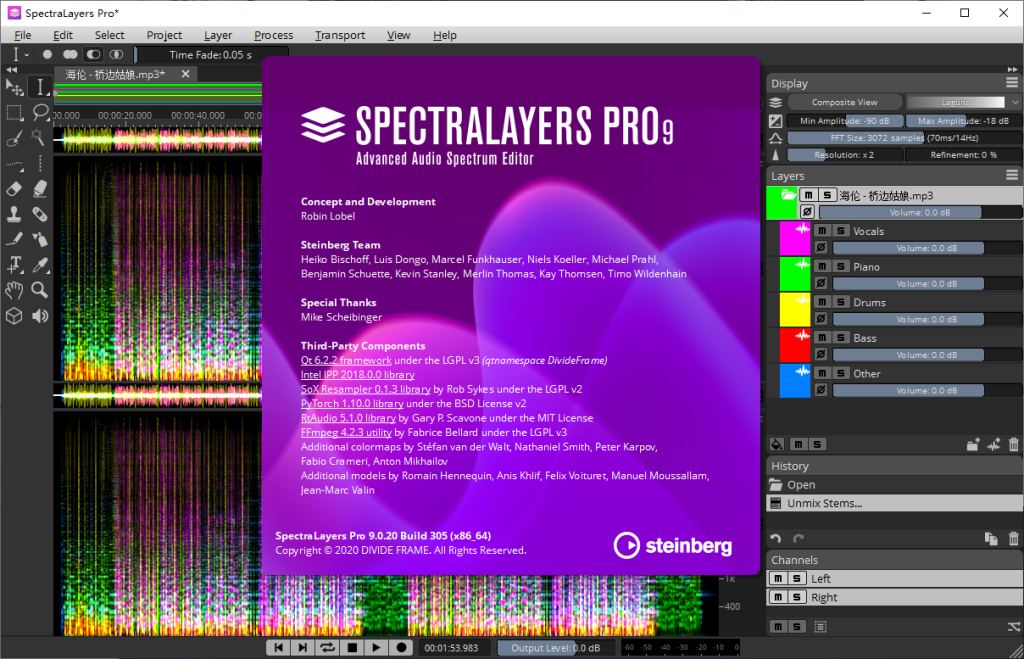The image size is (1024, 659).
Task: Open the Layer menu
Action: click(218, 35)
